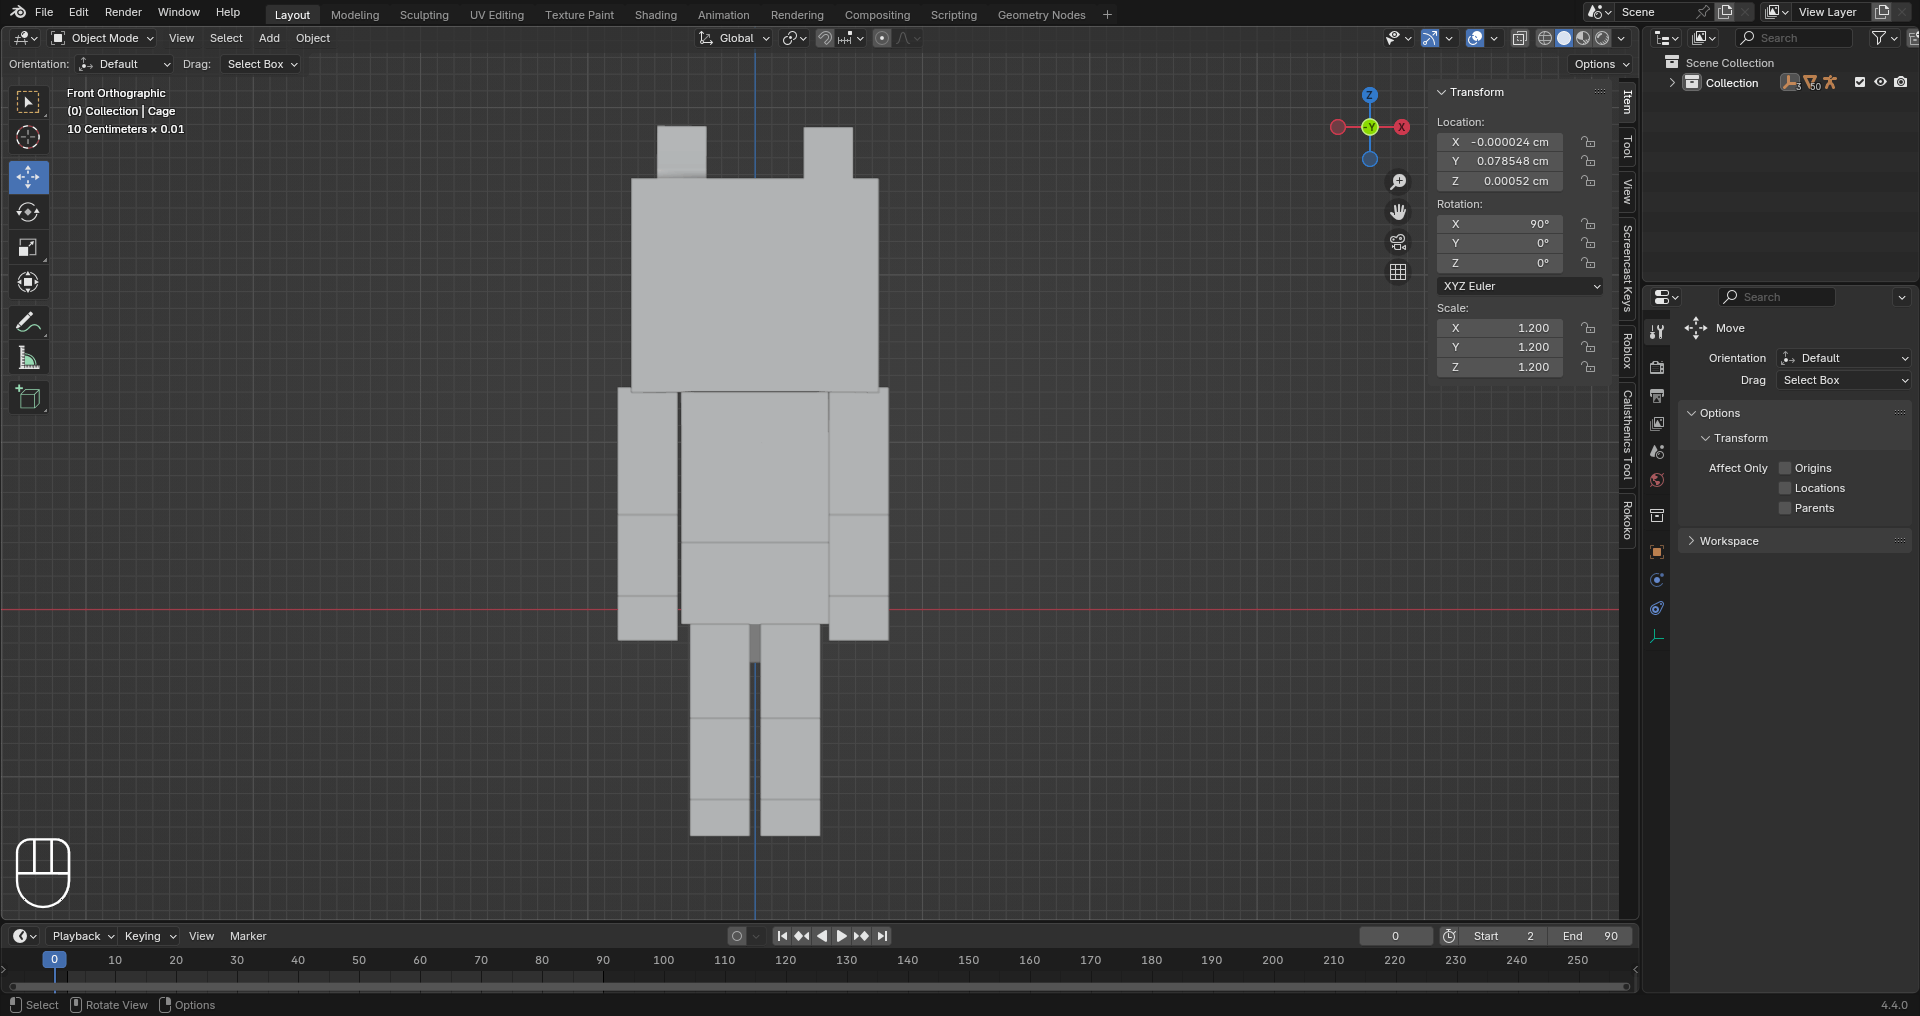Open the Keying popover in timeline

[149, 936]
